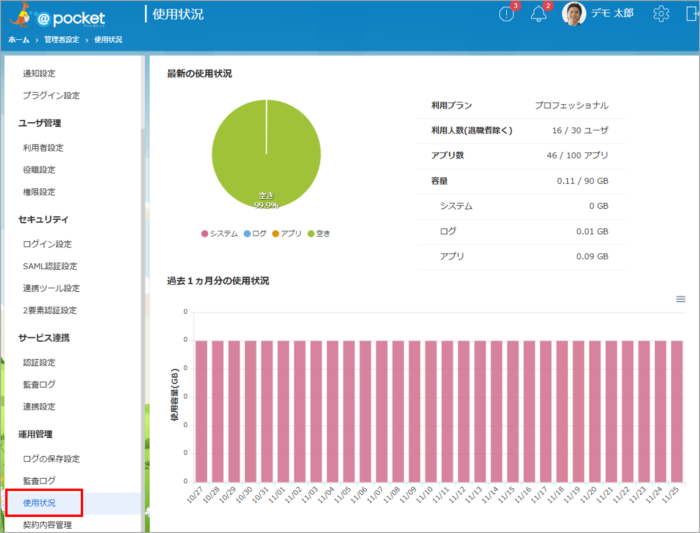Screen dimensions: 700x533
Task: Go to 管理者設定 in the breadcrumb
Action: coord(61,39)
